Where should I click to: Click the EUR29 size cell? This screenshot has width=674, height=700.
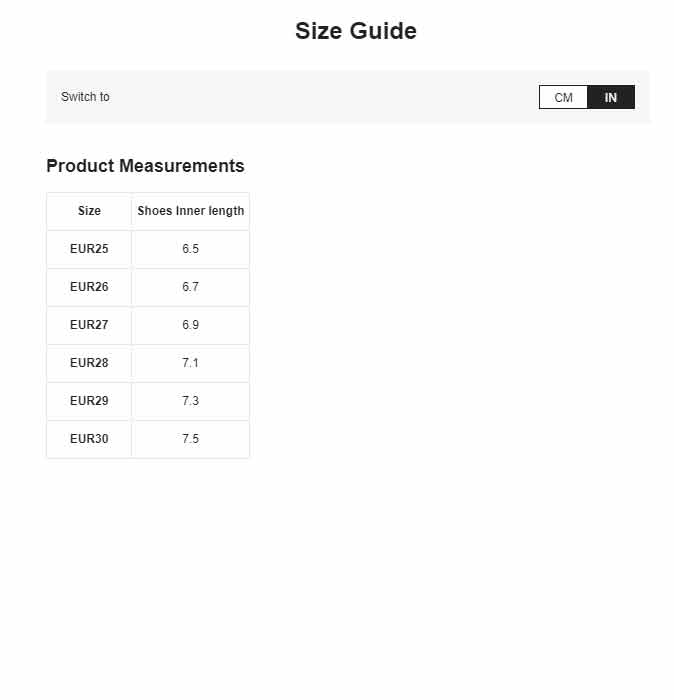[x=89, y=400]
